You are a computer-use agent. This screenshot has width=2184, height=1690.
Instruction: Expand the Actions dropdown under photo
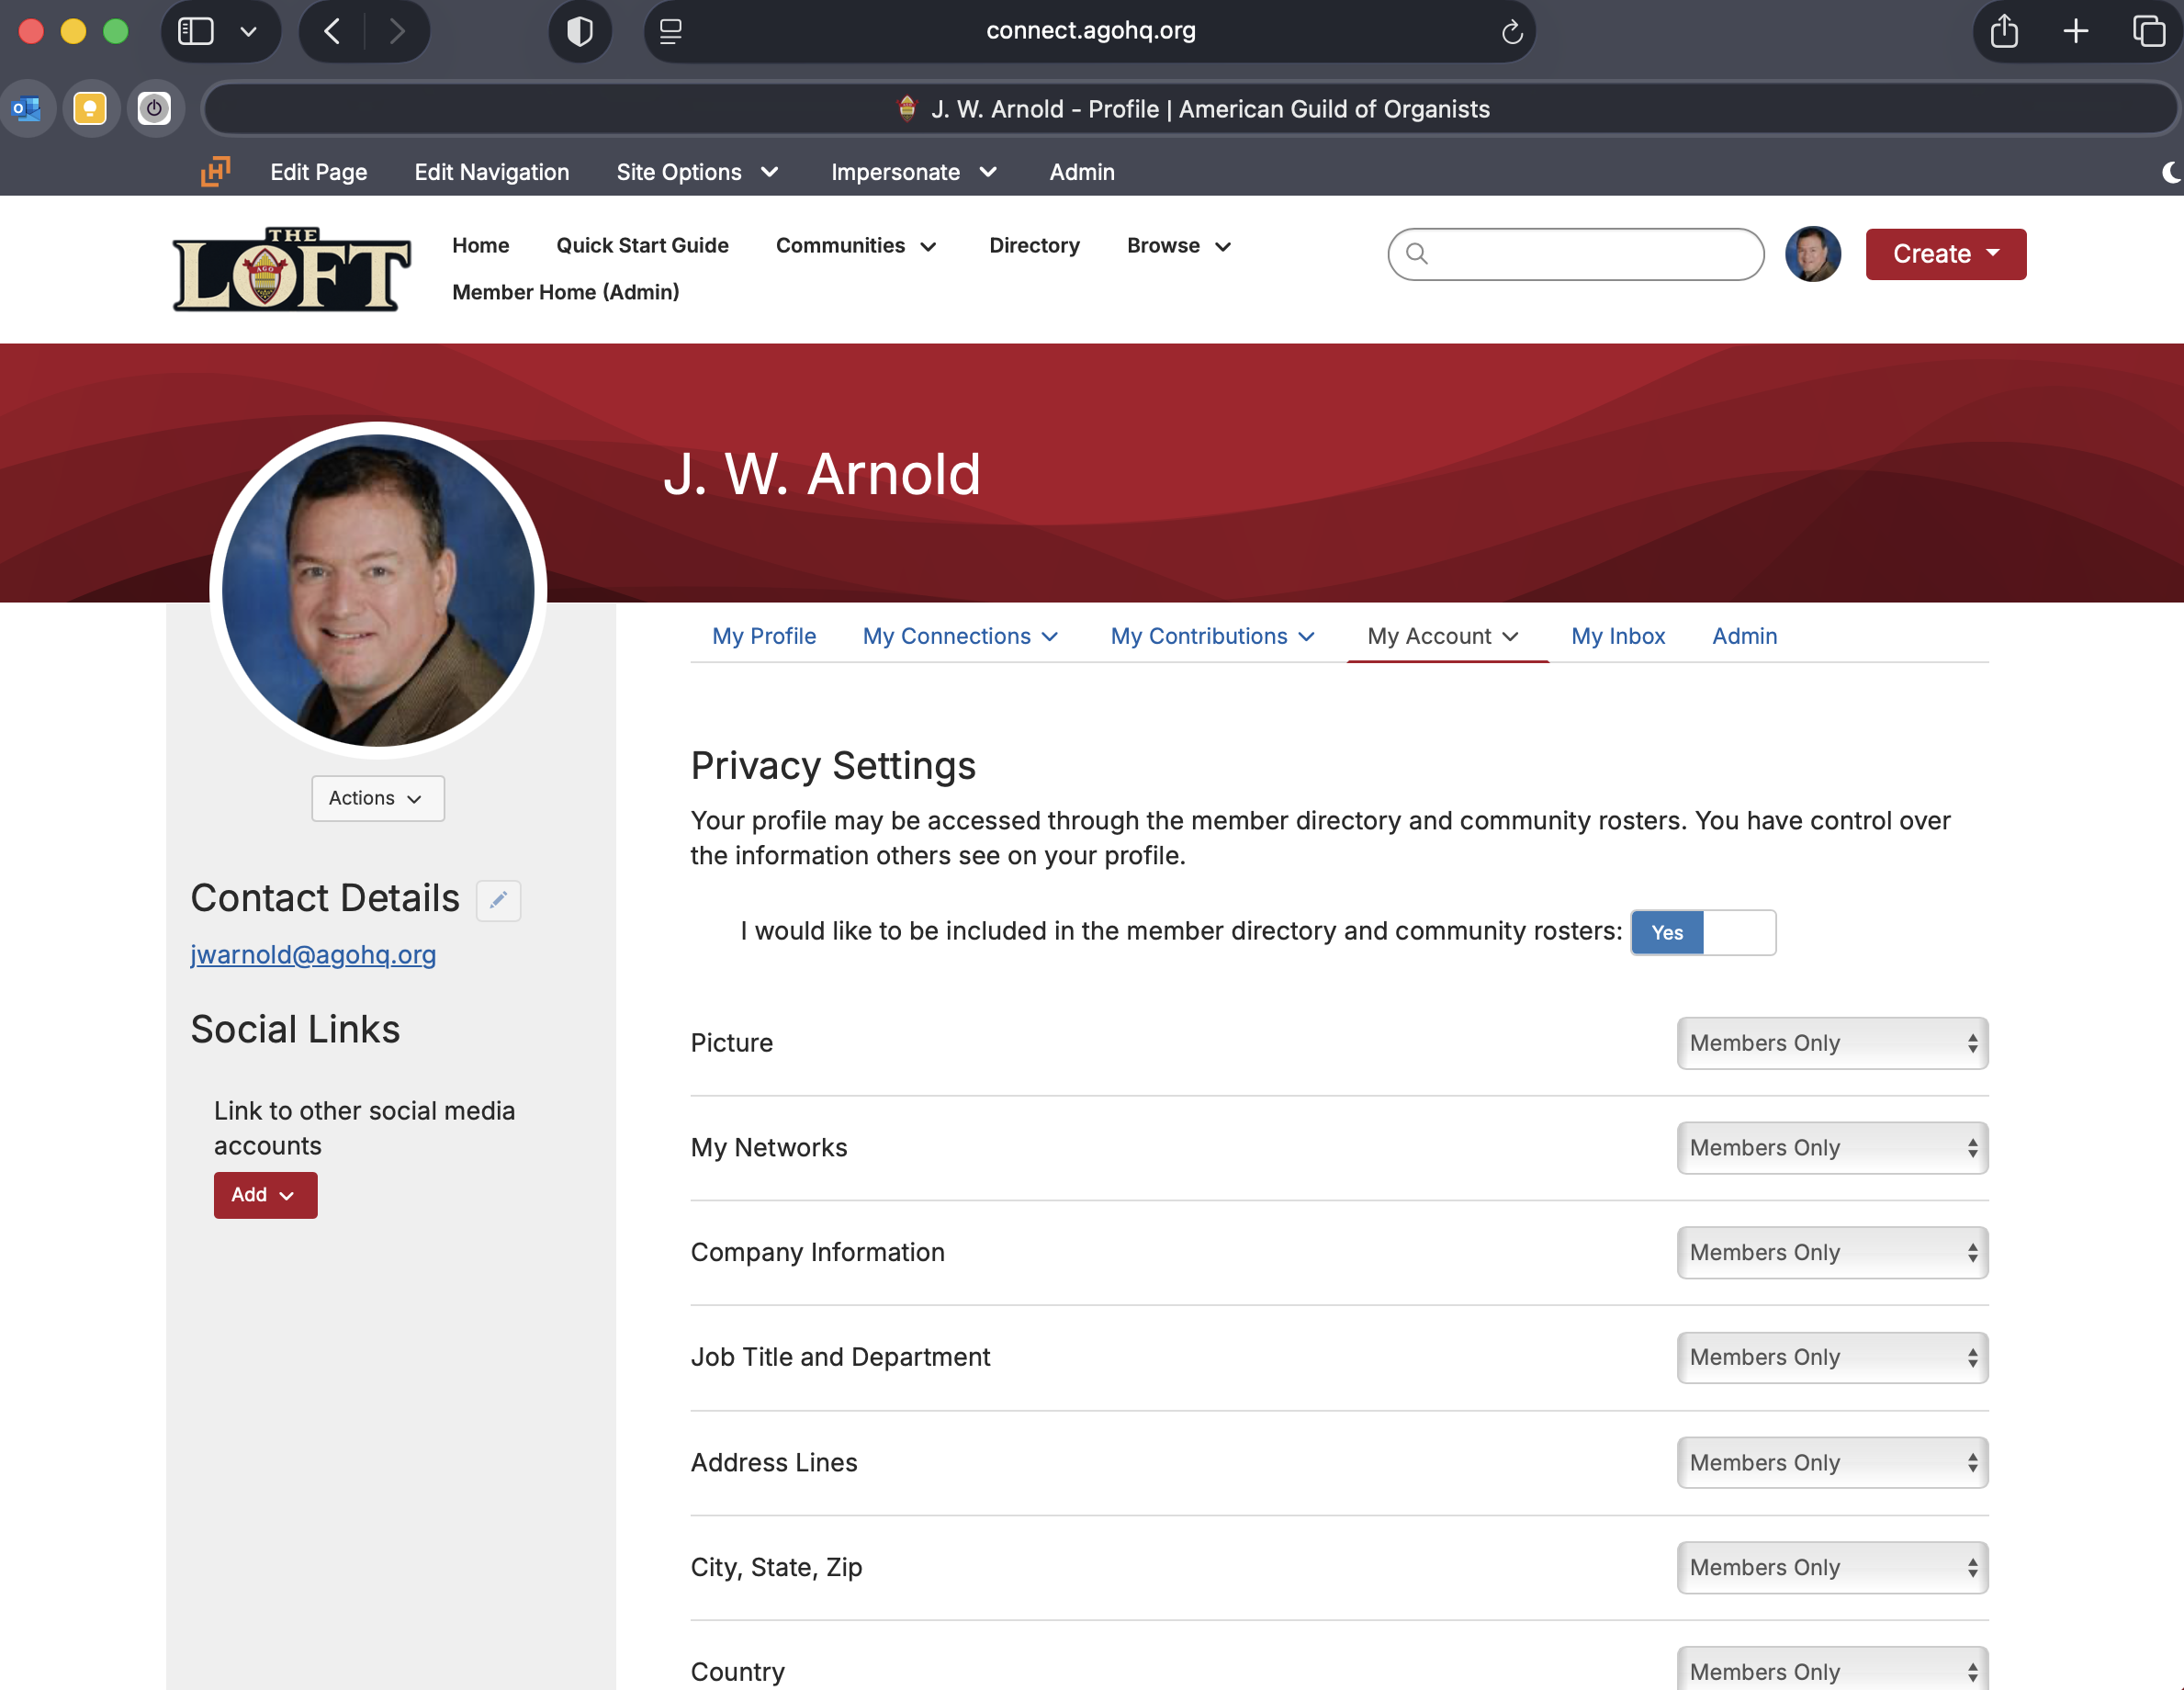377,798
